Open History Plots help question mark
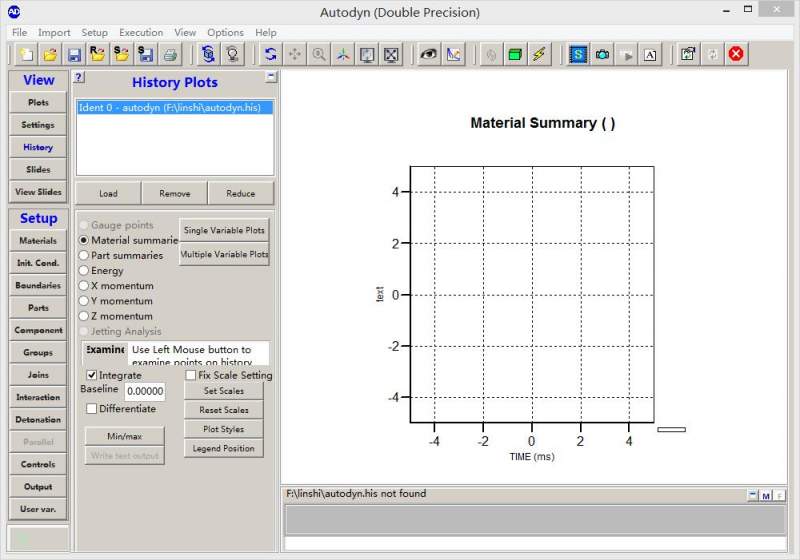Screen dimensions: 800x560 click(x=79, y=78)
